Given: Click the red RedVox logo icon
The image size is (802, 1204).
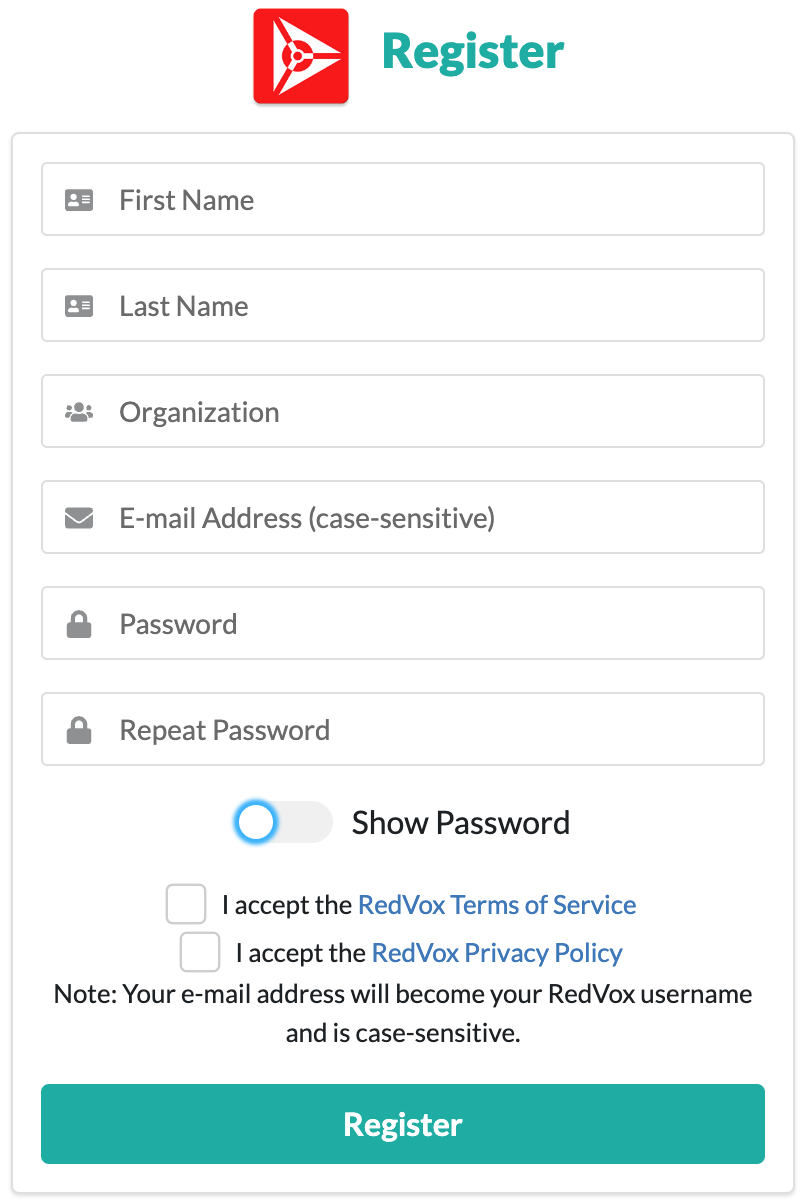Looking at the screenshot, I should [x=301, y=56].
